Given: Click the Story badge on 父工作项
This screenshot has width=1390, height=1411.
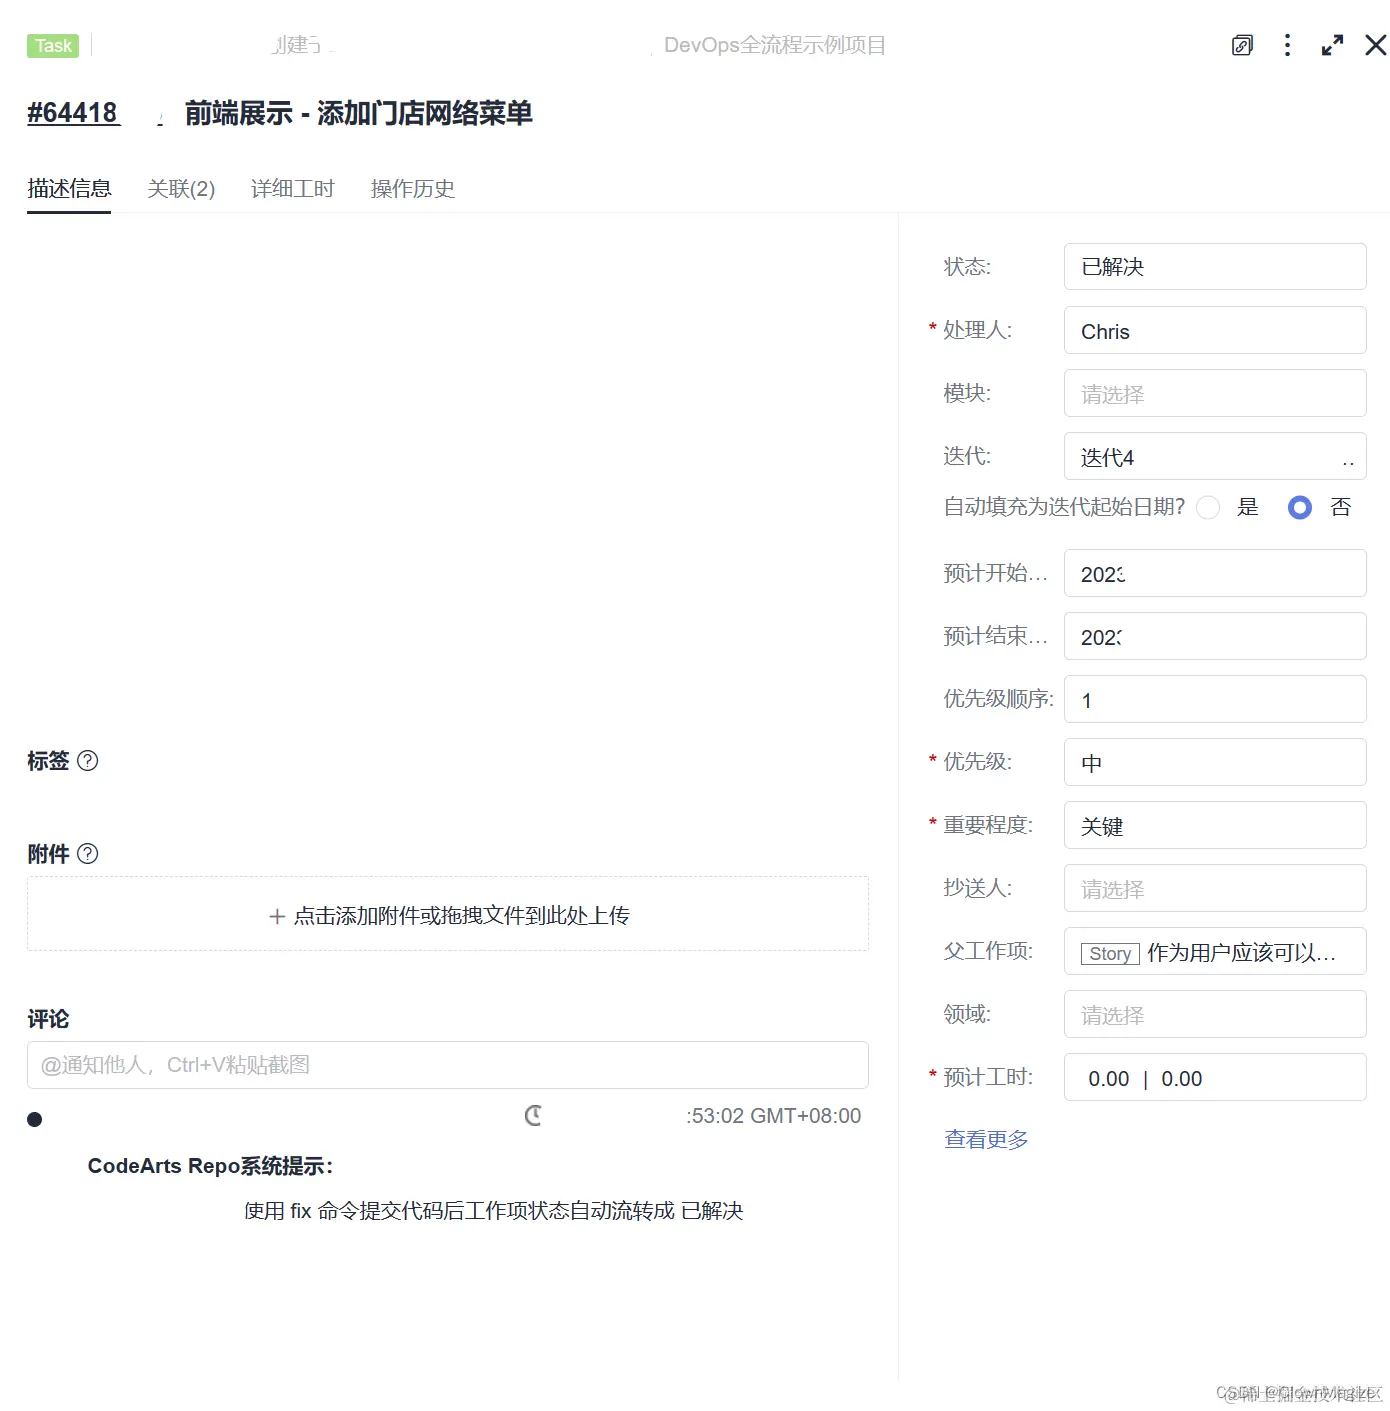Looking at the screenshot, I should point(1108,953).
